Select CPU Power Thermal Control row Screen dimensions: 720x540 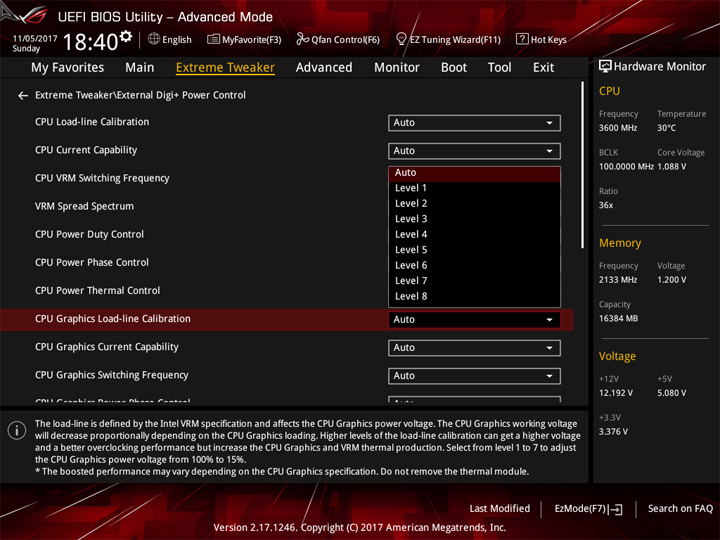97,290
